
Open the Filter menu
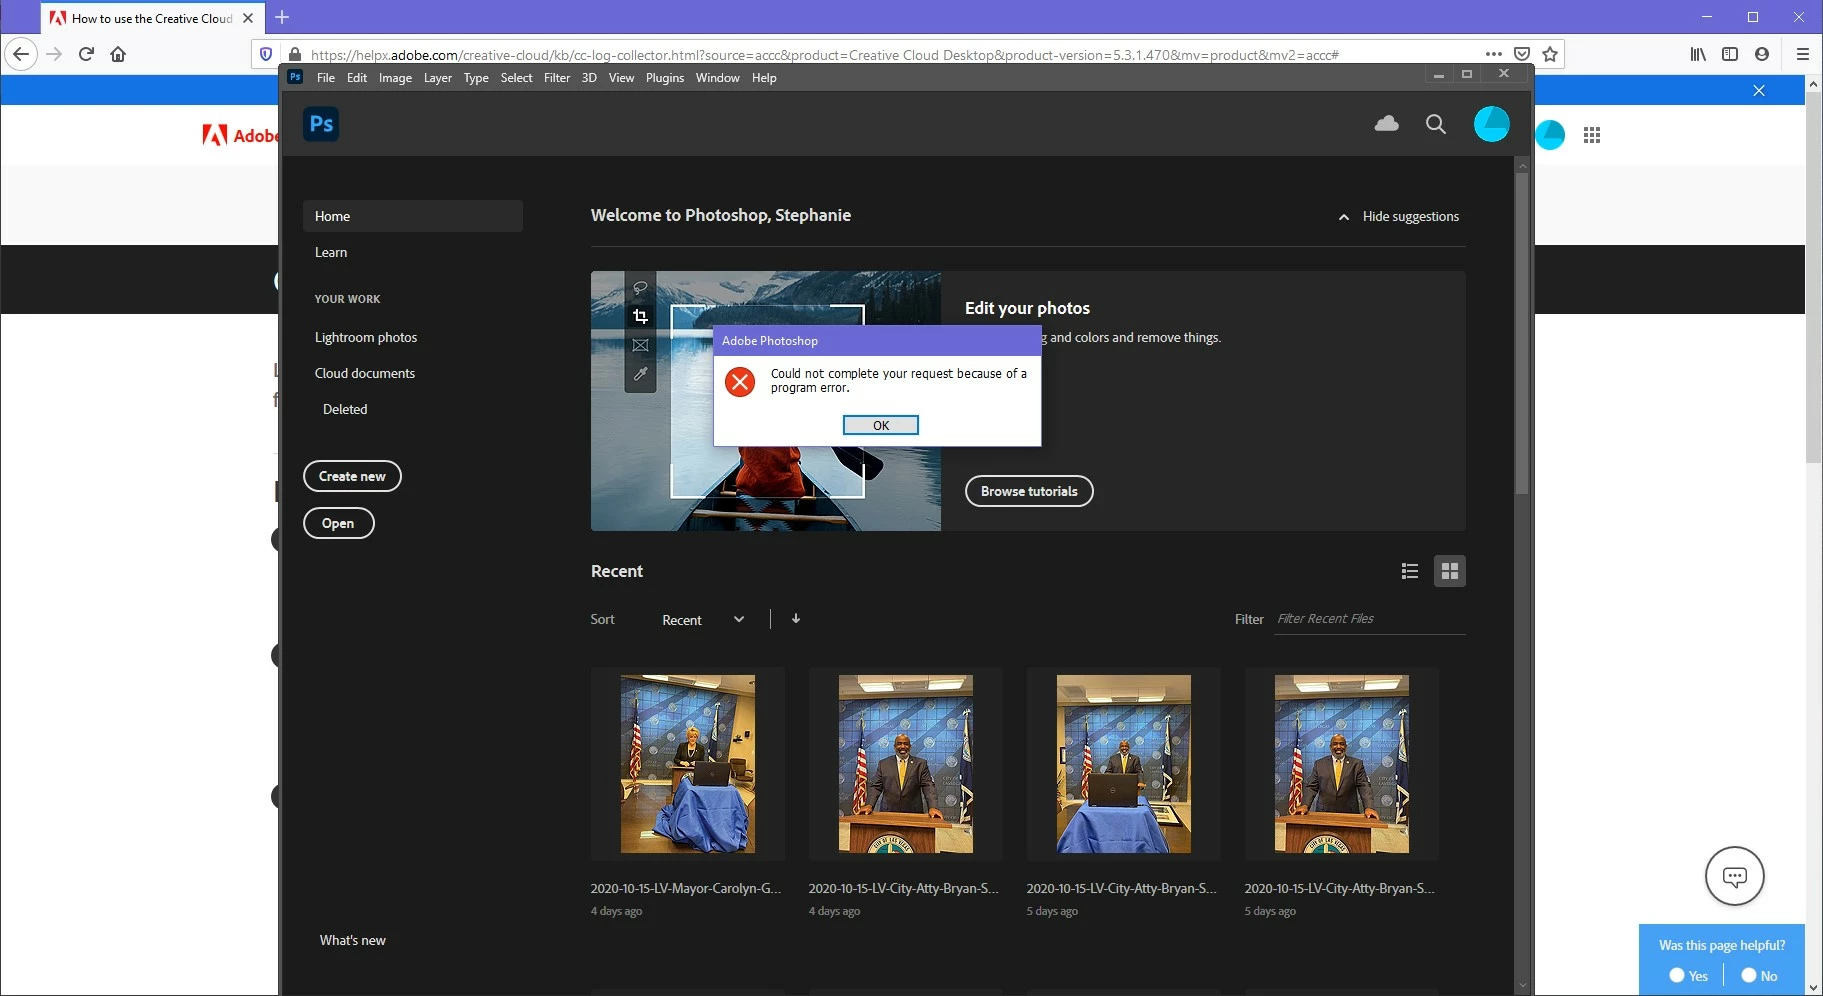(557, 78)
